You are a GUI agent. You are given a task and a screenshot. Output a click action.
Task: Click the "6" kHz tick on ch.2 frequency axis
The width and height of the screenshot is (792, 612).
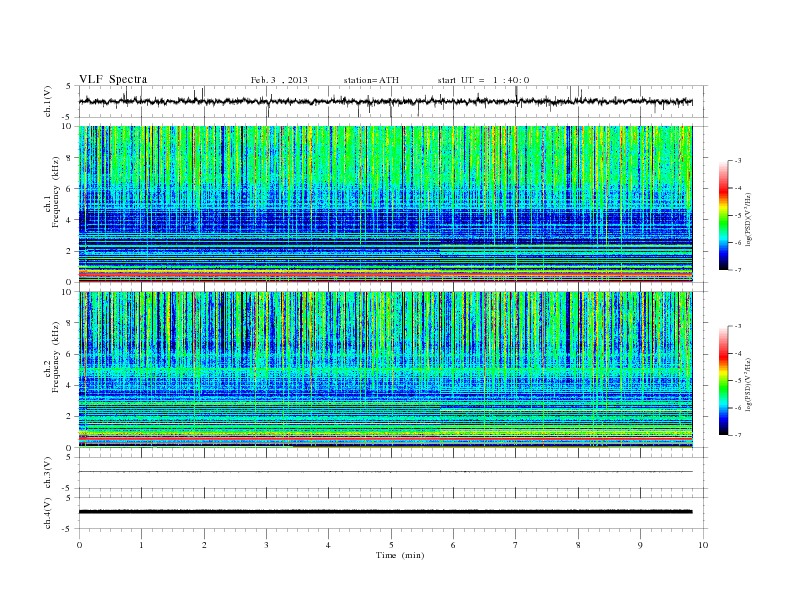[x=70, y=354]
